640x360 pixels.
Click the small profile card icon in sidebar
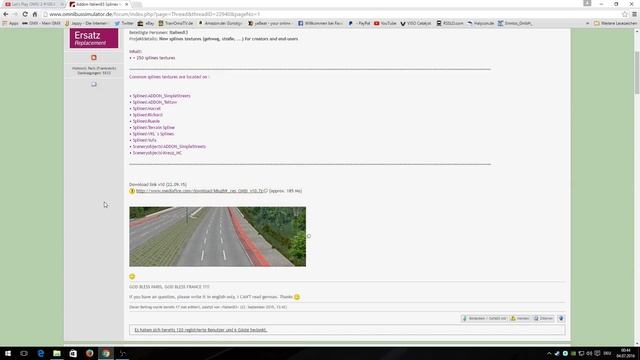(x=94, y=84)
